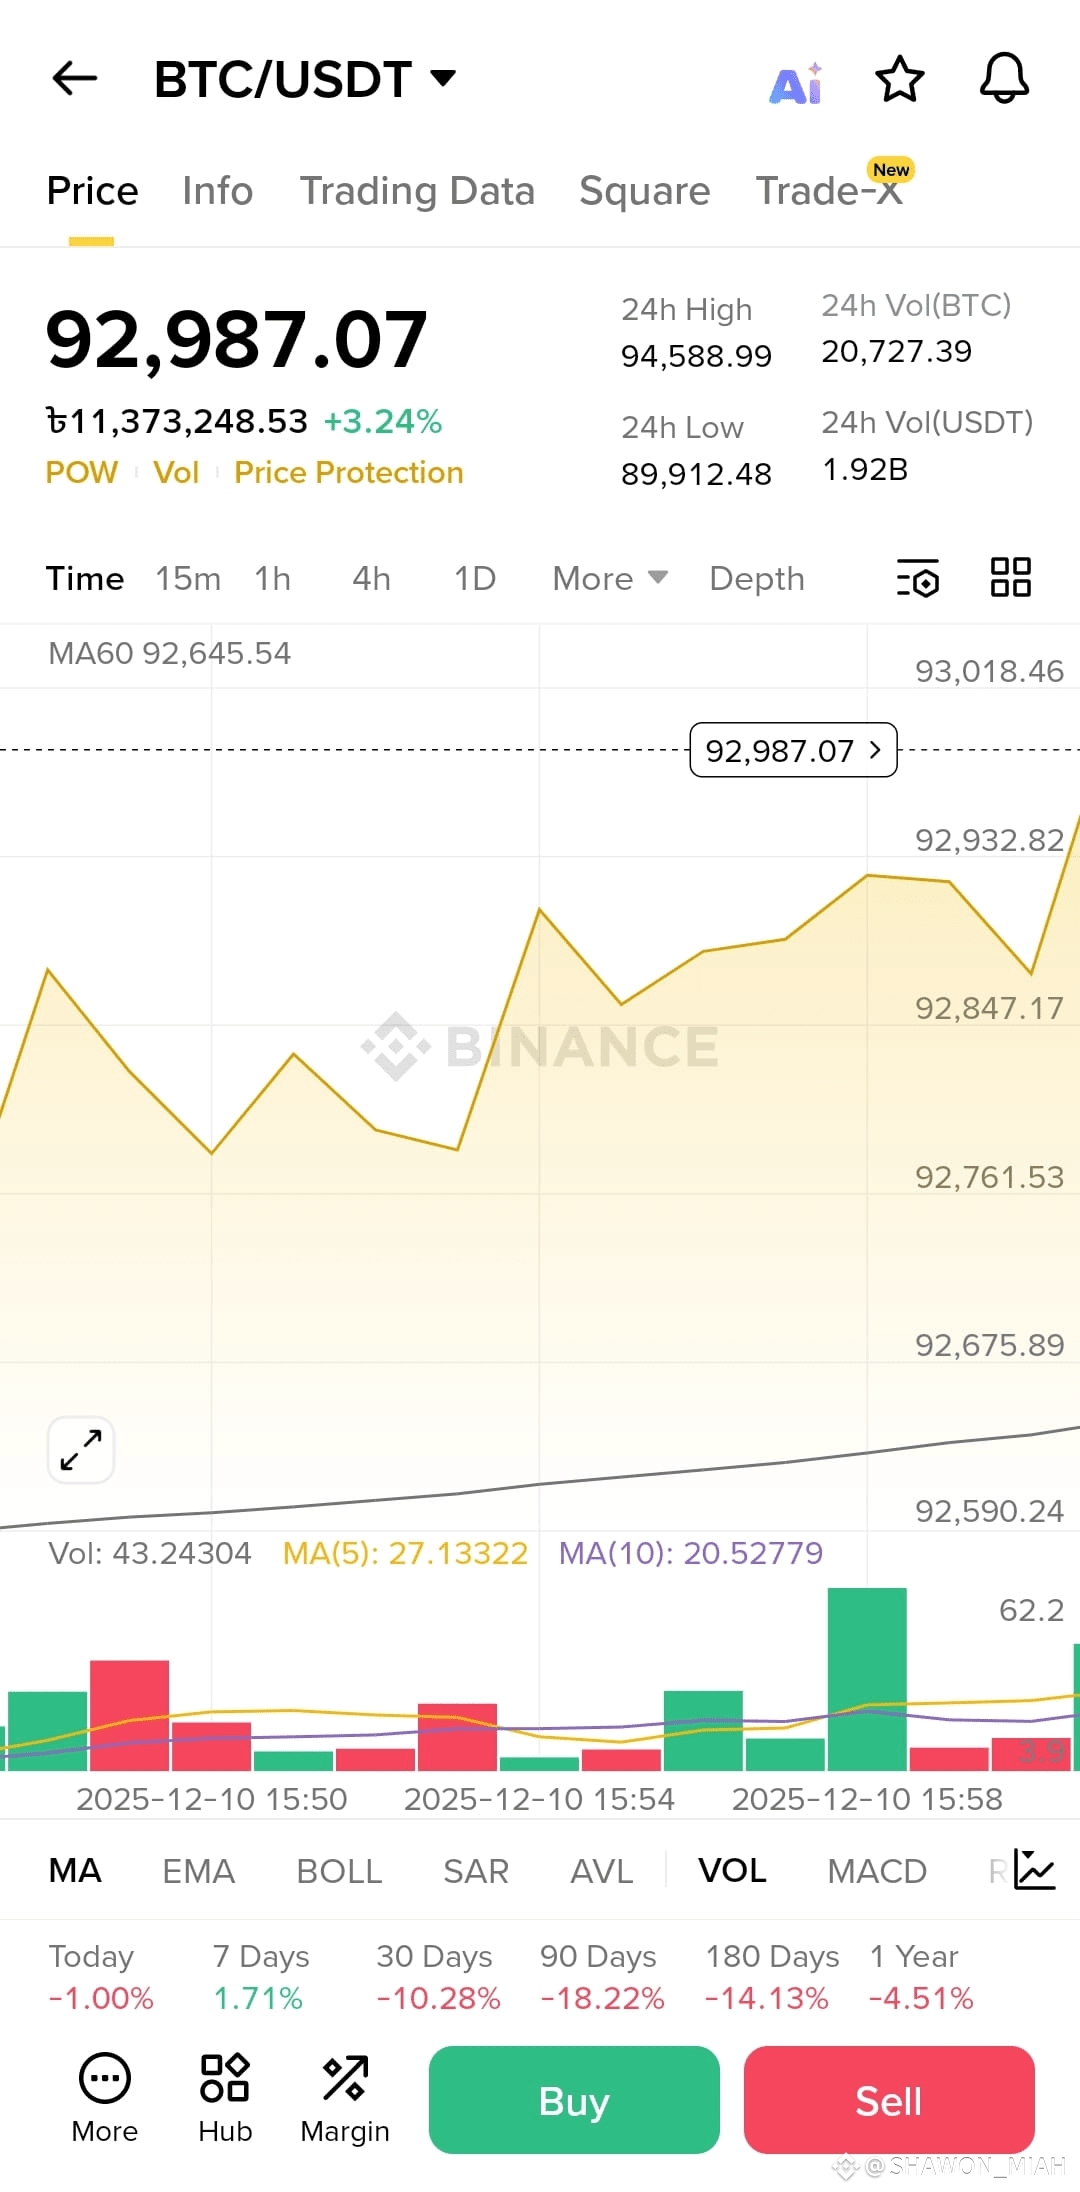Toggle the VOL sub-indicator

tap(732, 1870)
